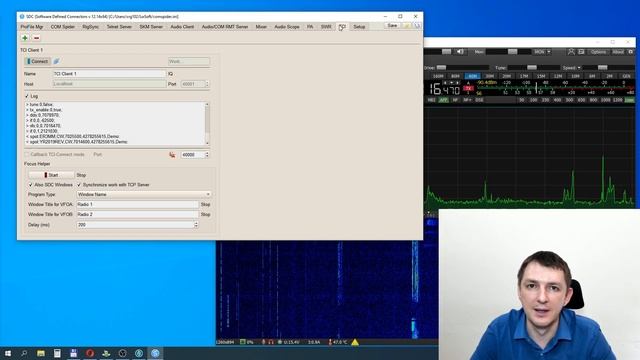
Task: Click the red icon beside callback port field
Action: click(x=172, y=155)
